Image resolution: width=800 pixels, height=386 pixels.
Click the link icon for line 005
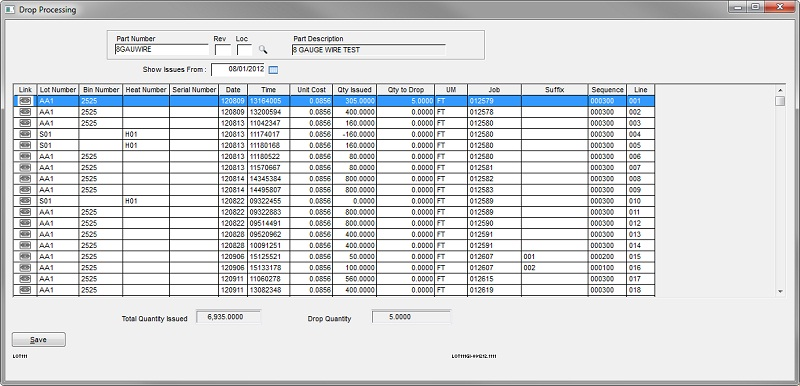(25, 145)
